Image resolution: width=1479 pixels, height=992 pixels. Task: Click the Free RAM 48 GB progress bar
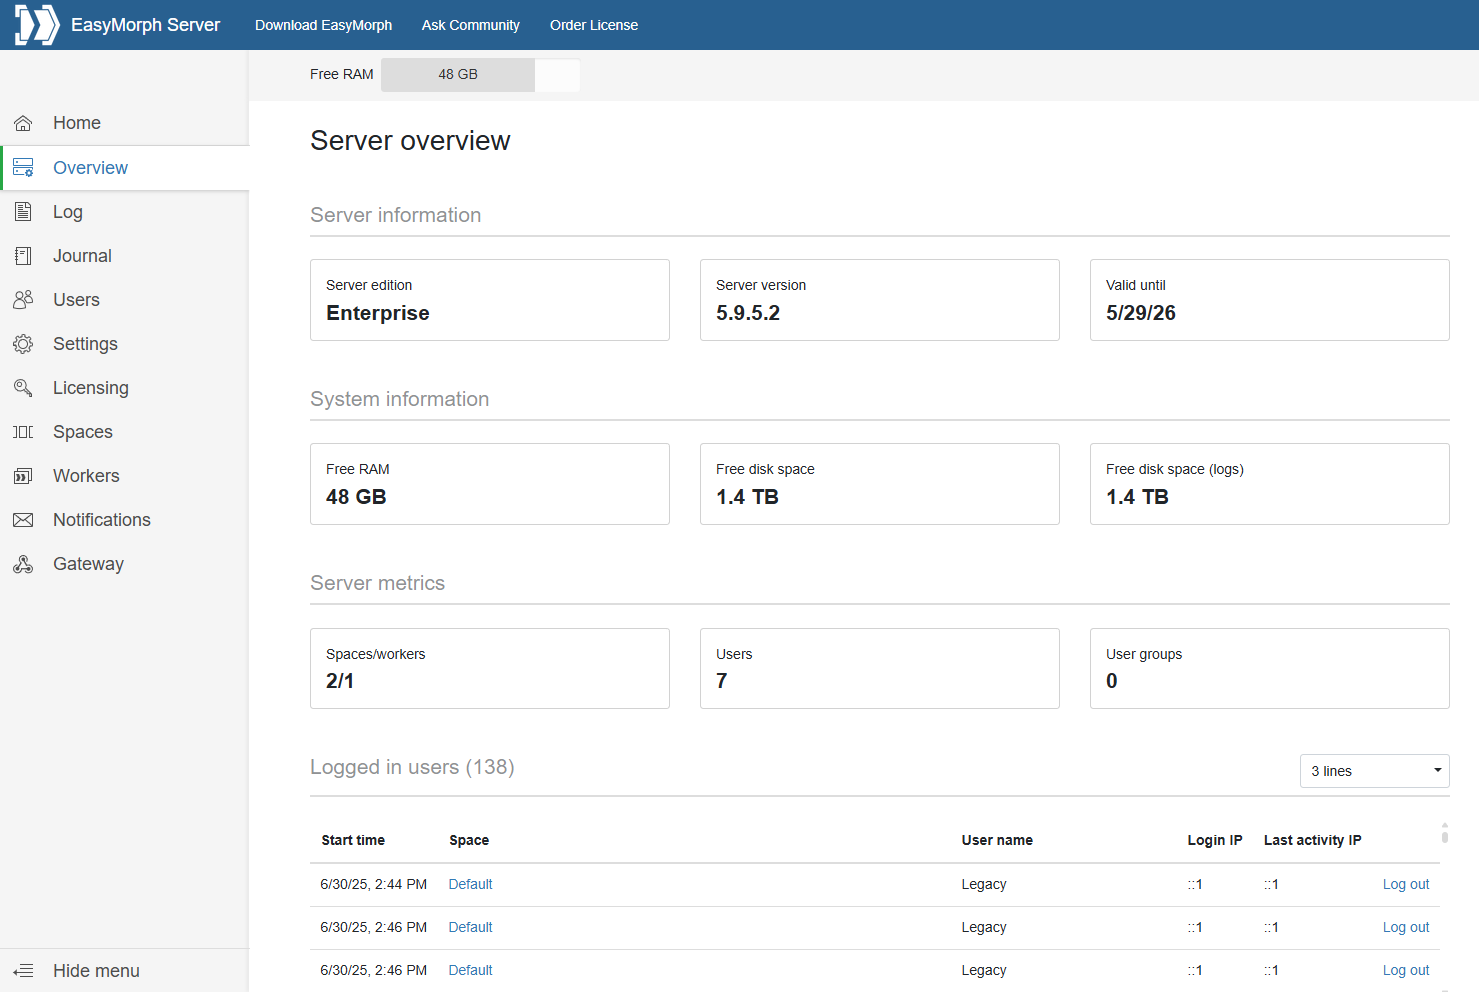[x=480, y=75]
